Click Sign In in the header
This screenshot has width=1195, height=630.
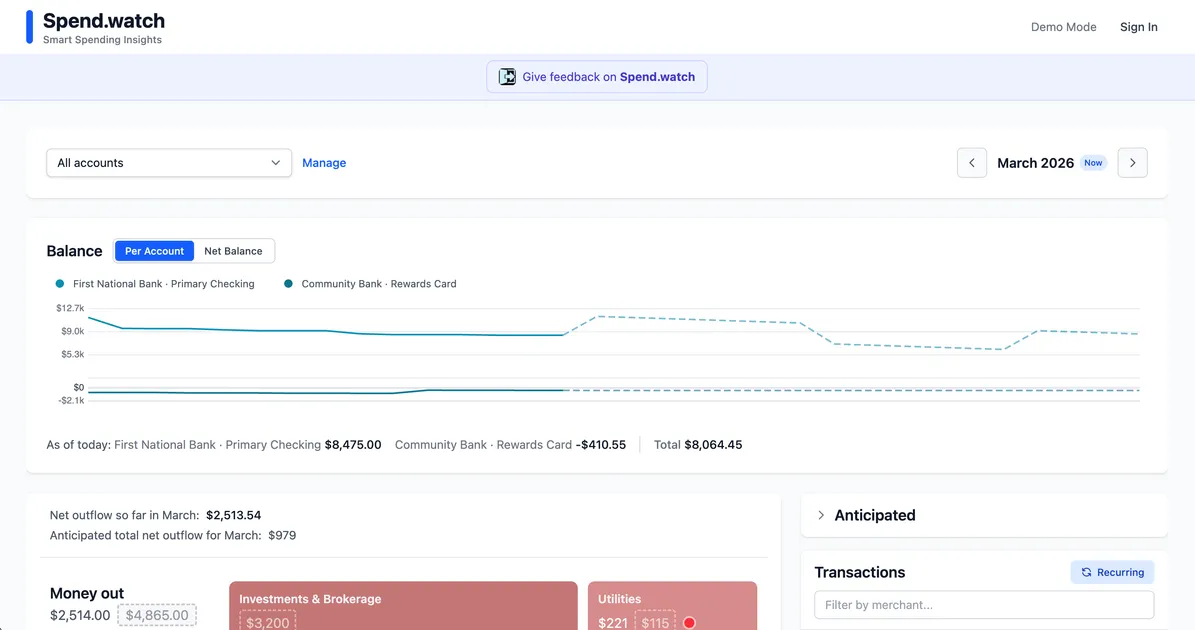coord(1138,27)
